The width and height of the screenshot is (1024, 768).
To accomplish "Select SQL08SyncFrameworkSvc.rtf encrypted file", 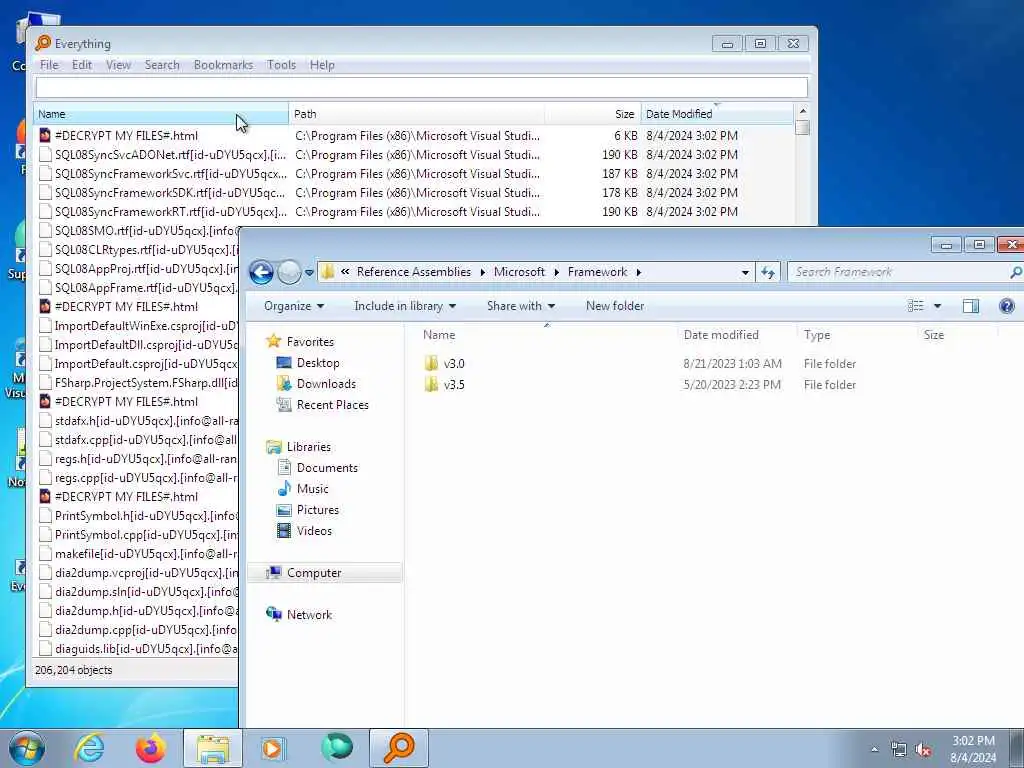I will click(x=170, y=174).
